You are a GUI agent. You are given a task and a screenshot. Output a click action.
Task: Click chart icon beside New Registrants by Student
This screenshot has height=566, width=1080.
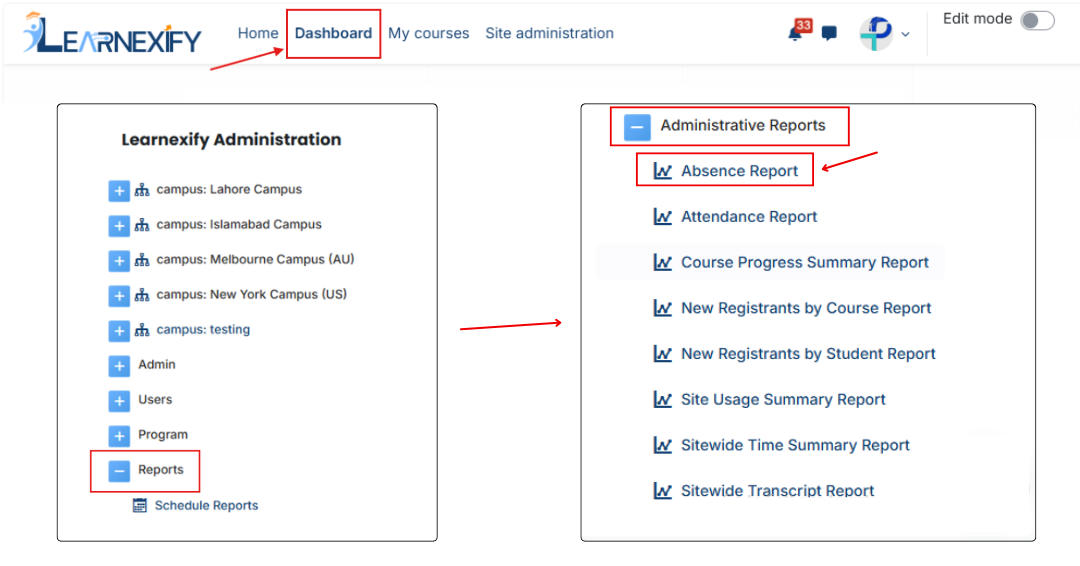coord(663,354)
